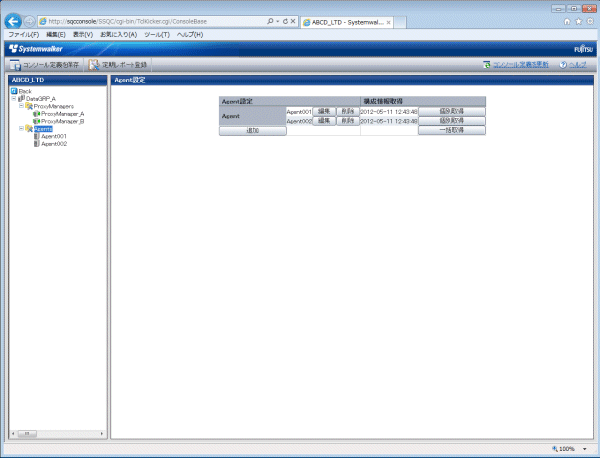Click the tree panel scrollbar right arrow
Image resolution: width=600 pixels, height=458 pixels.
click(x=102, y=434)
